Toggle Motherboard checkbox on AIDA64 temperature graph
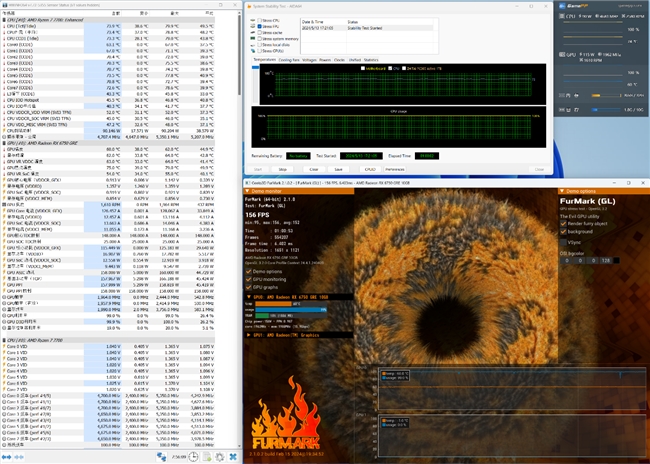This screenshot has height=464, width=650. [363, 68]
